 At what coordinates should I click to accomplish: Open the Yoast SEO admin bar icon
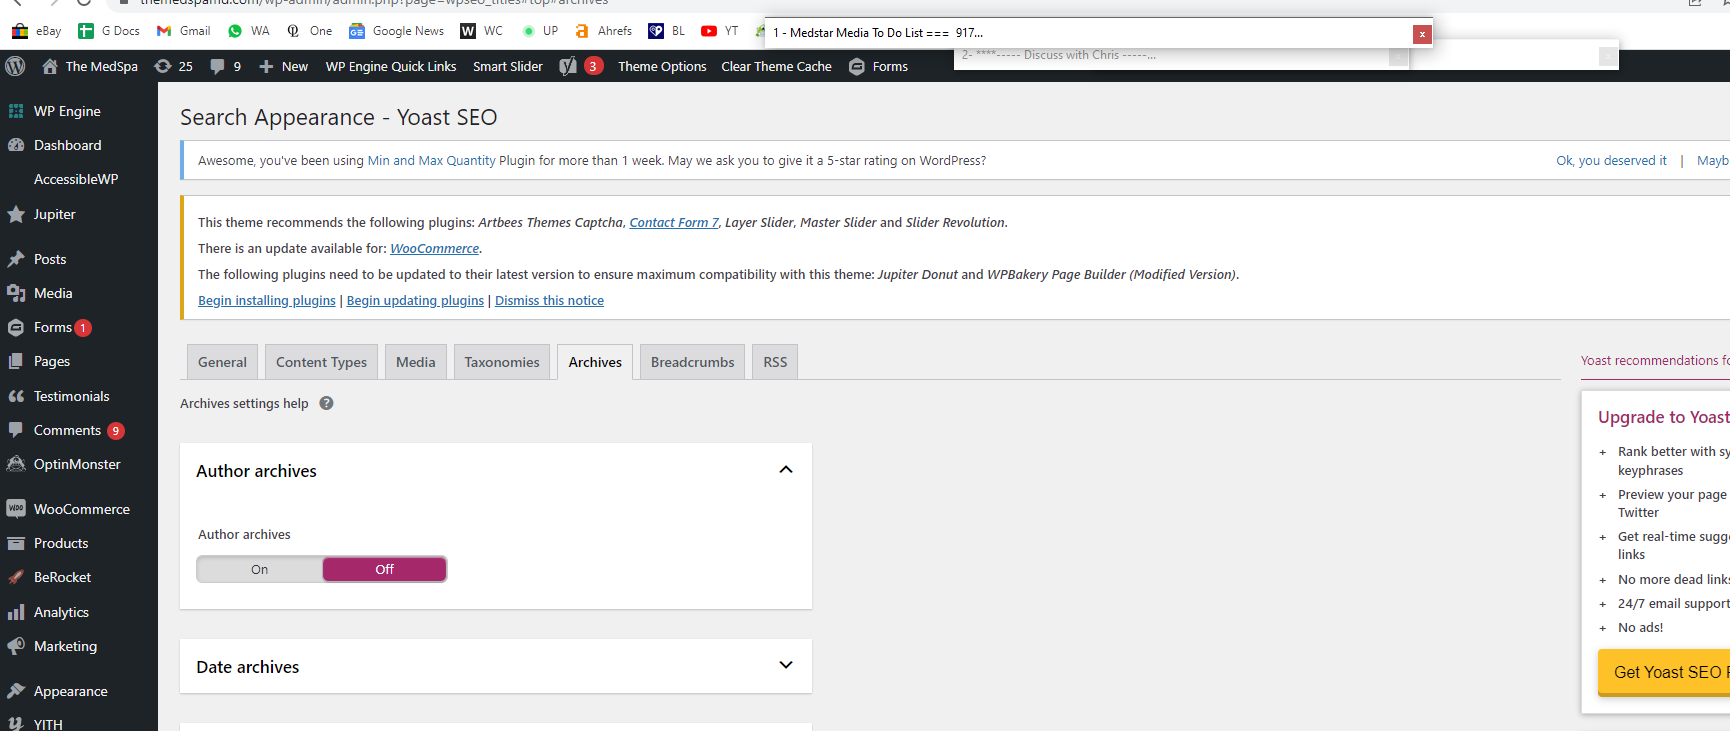coord(568,66)
